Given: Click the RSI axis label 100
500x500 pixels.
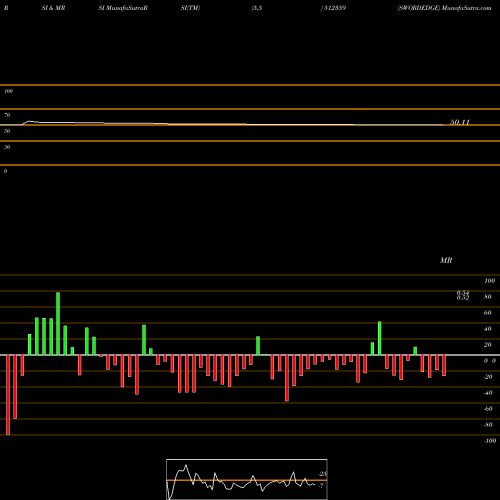Looking at the screenshot, I should coord(8,91).
